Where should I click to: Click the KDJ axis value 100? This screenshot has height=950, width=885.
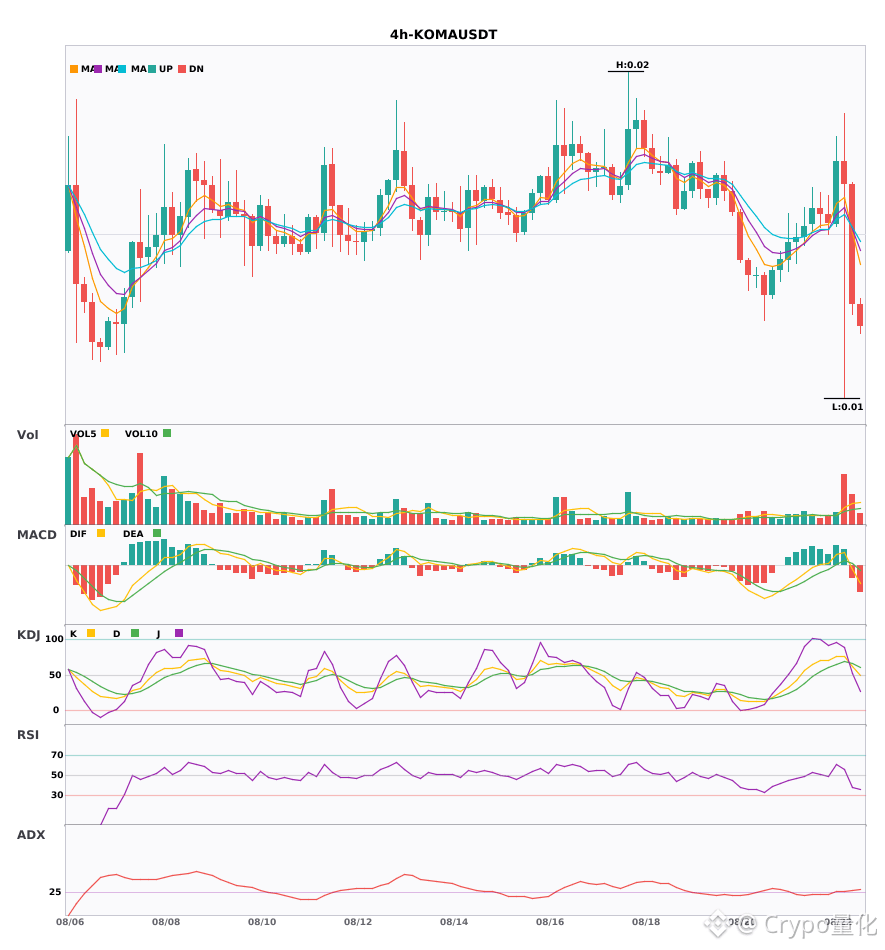click(x=54, y=639)
